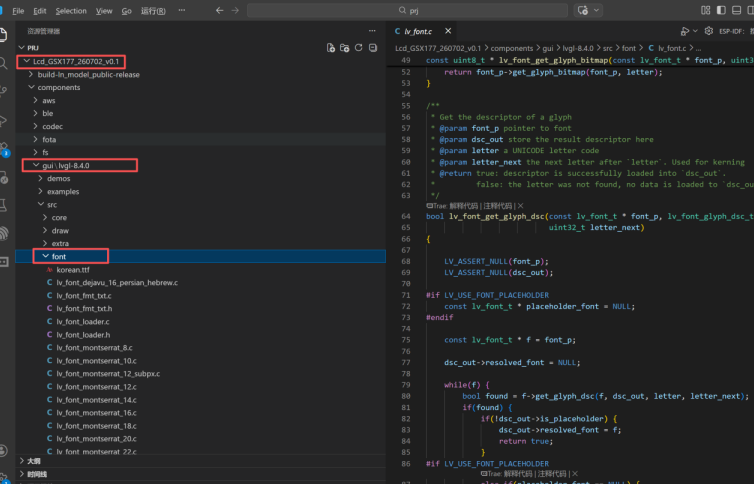Run the current file icon
The height and width of the screenshot is (484, 754).
[x=684, y=31]
